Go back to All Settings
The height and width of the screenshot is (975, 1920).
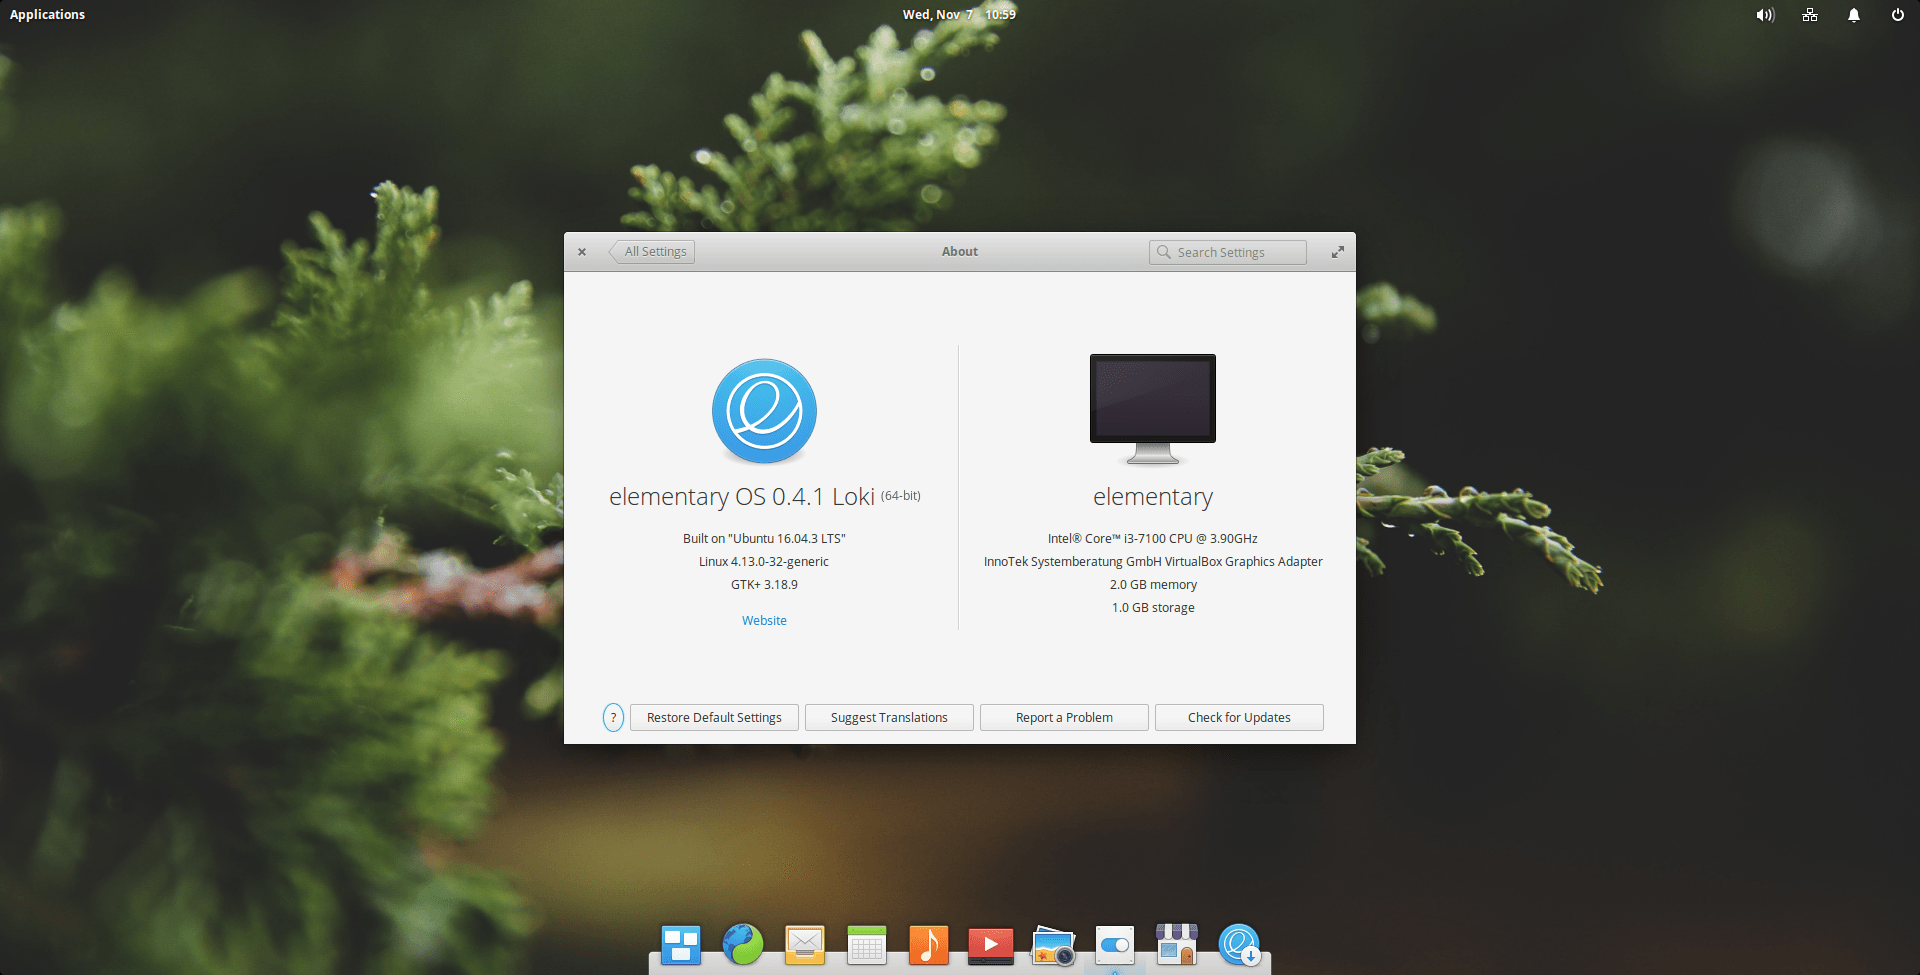pos(652,252)
